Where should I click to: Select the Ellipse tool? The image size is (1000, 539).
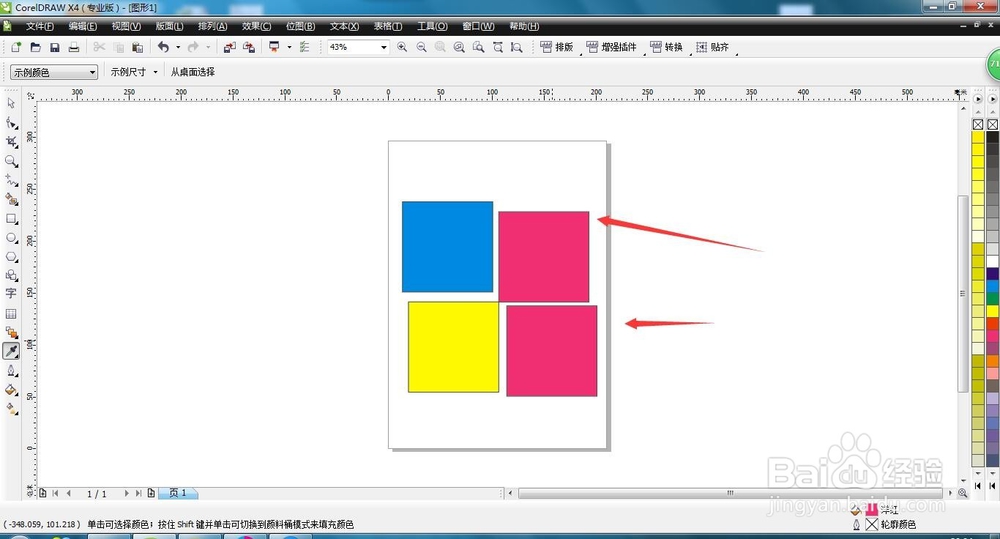pos(11,238)
